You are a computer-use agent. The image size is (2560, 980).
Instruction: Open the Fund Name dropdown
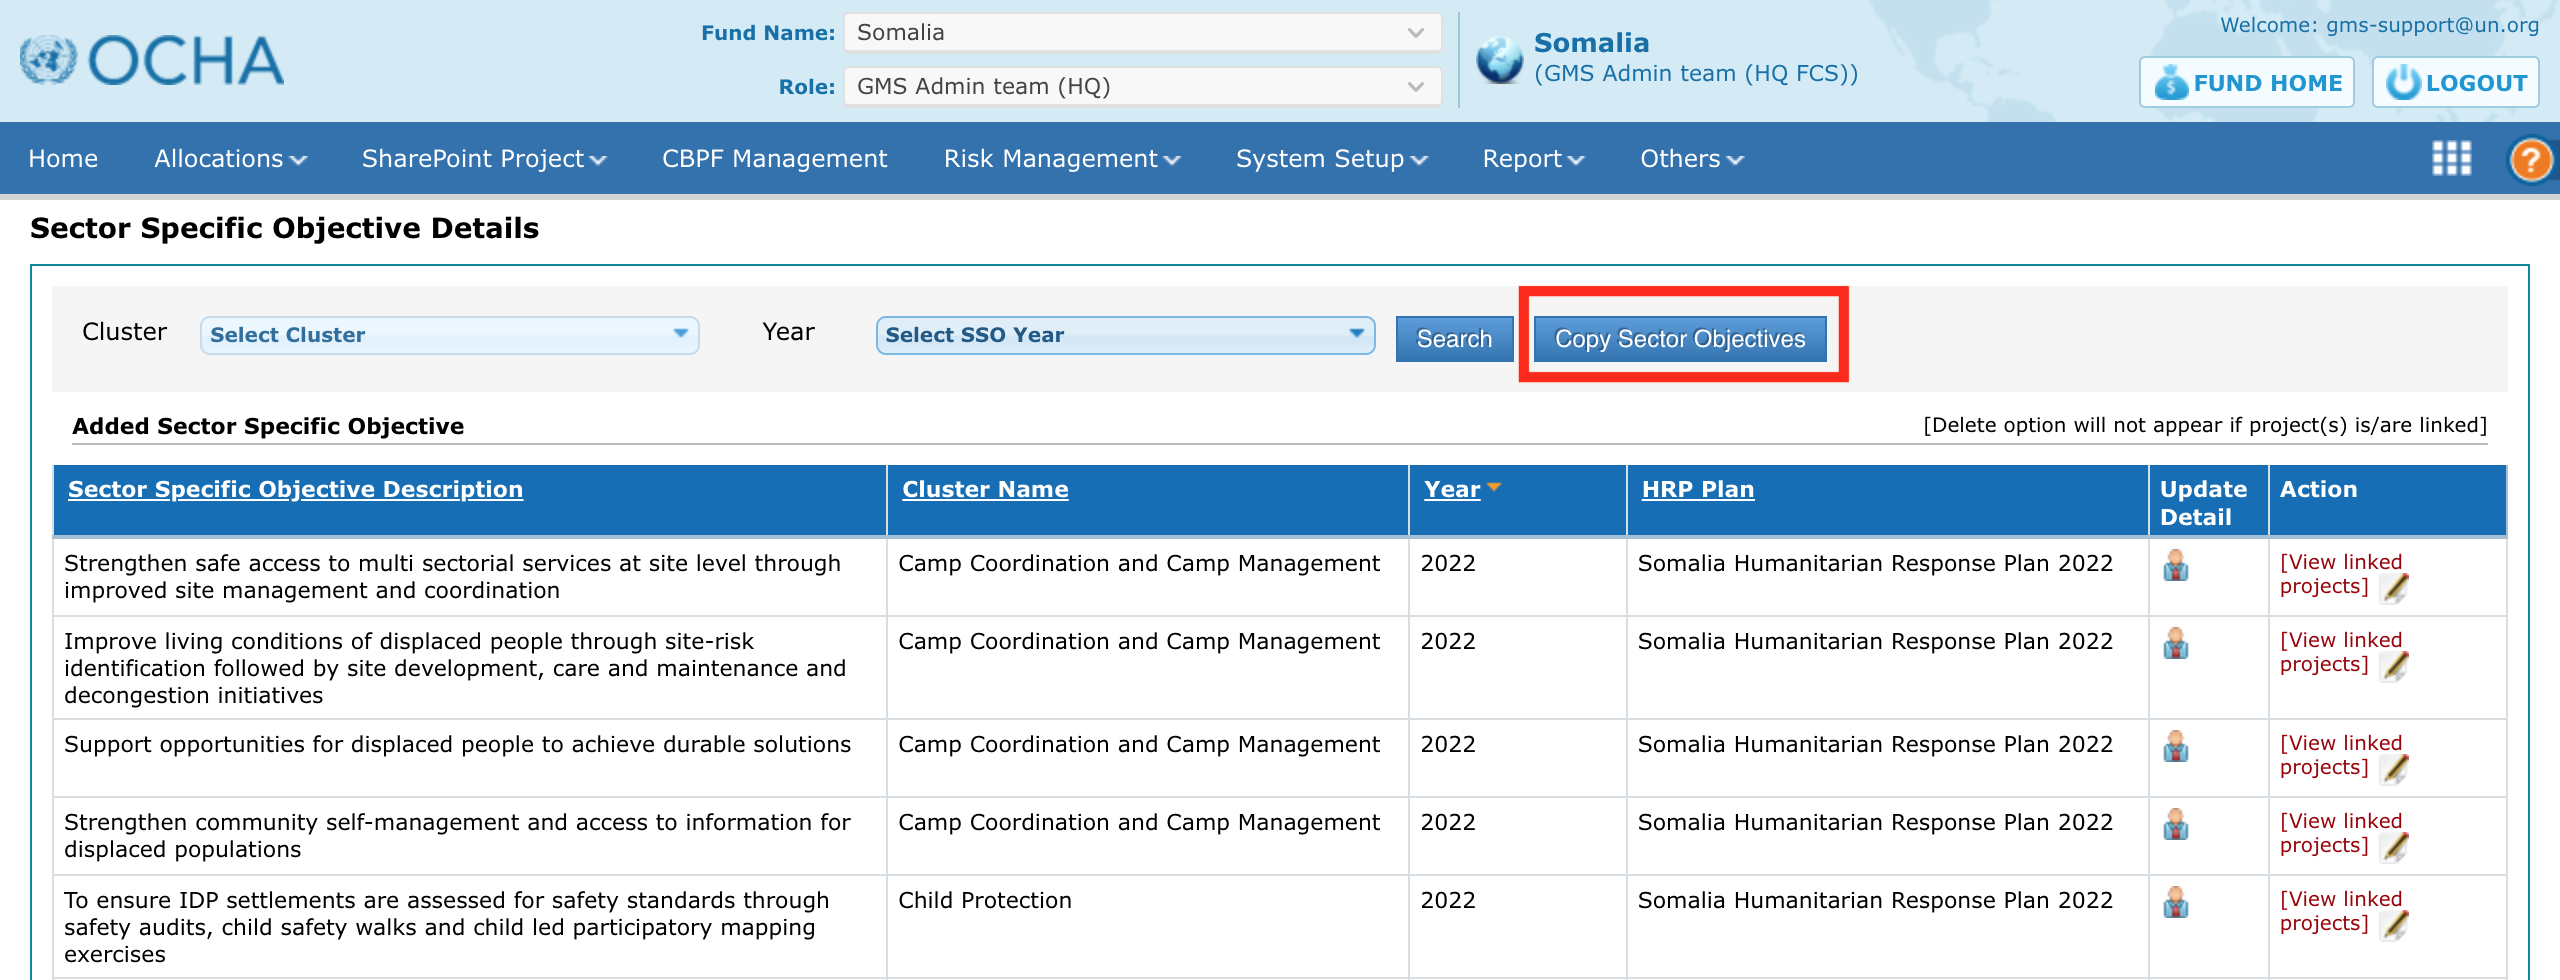pos(1142,32)
